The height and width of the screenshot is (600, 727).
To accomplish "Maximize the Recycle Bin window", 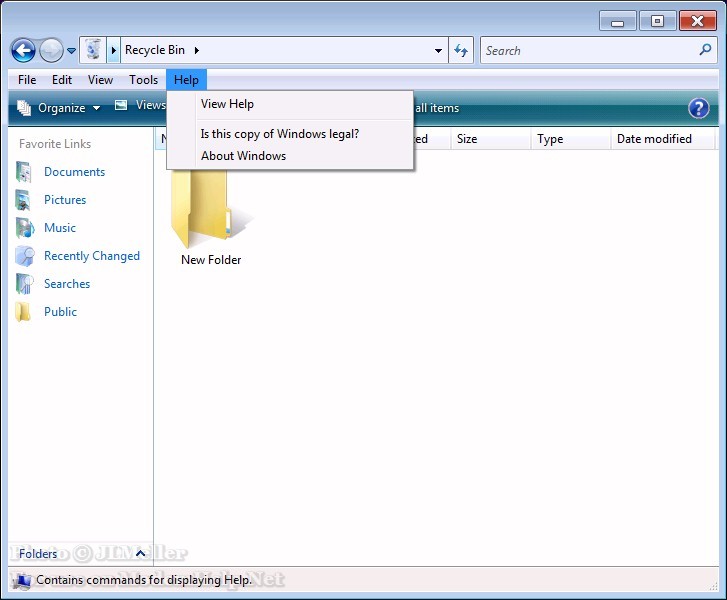I will click(x=657, y=21).
